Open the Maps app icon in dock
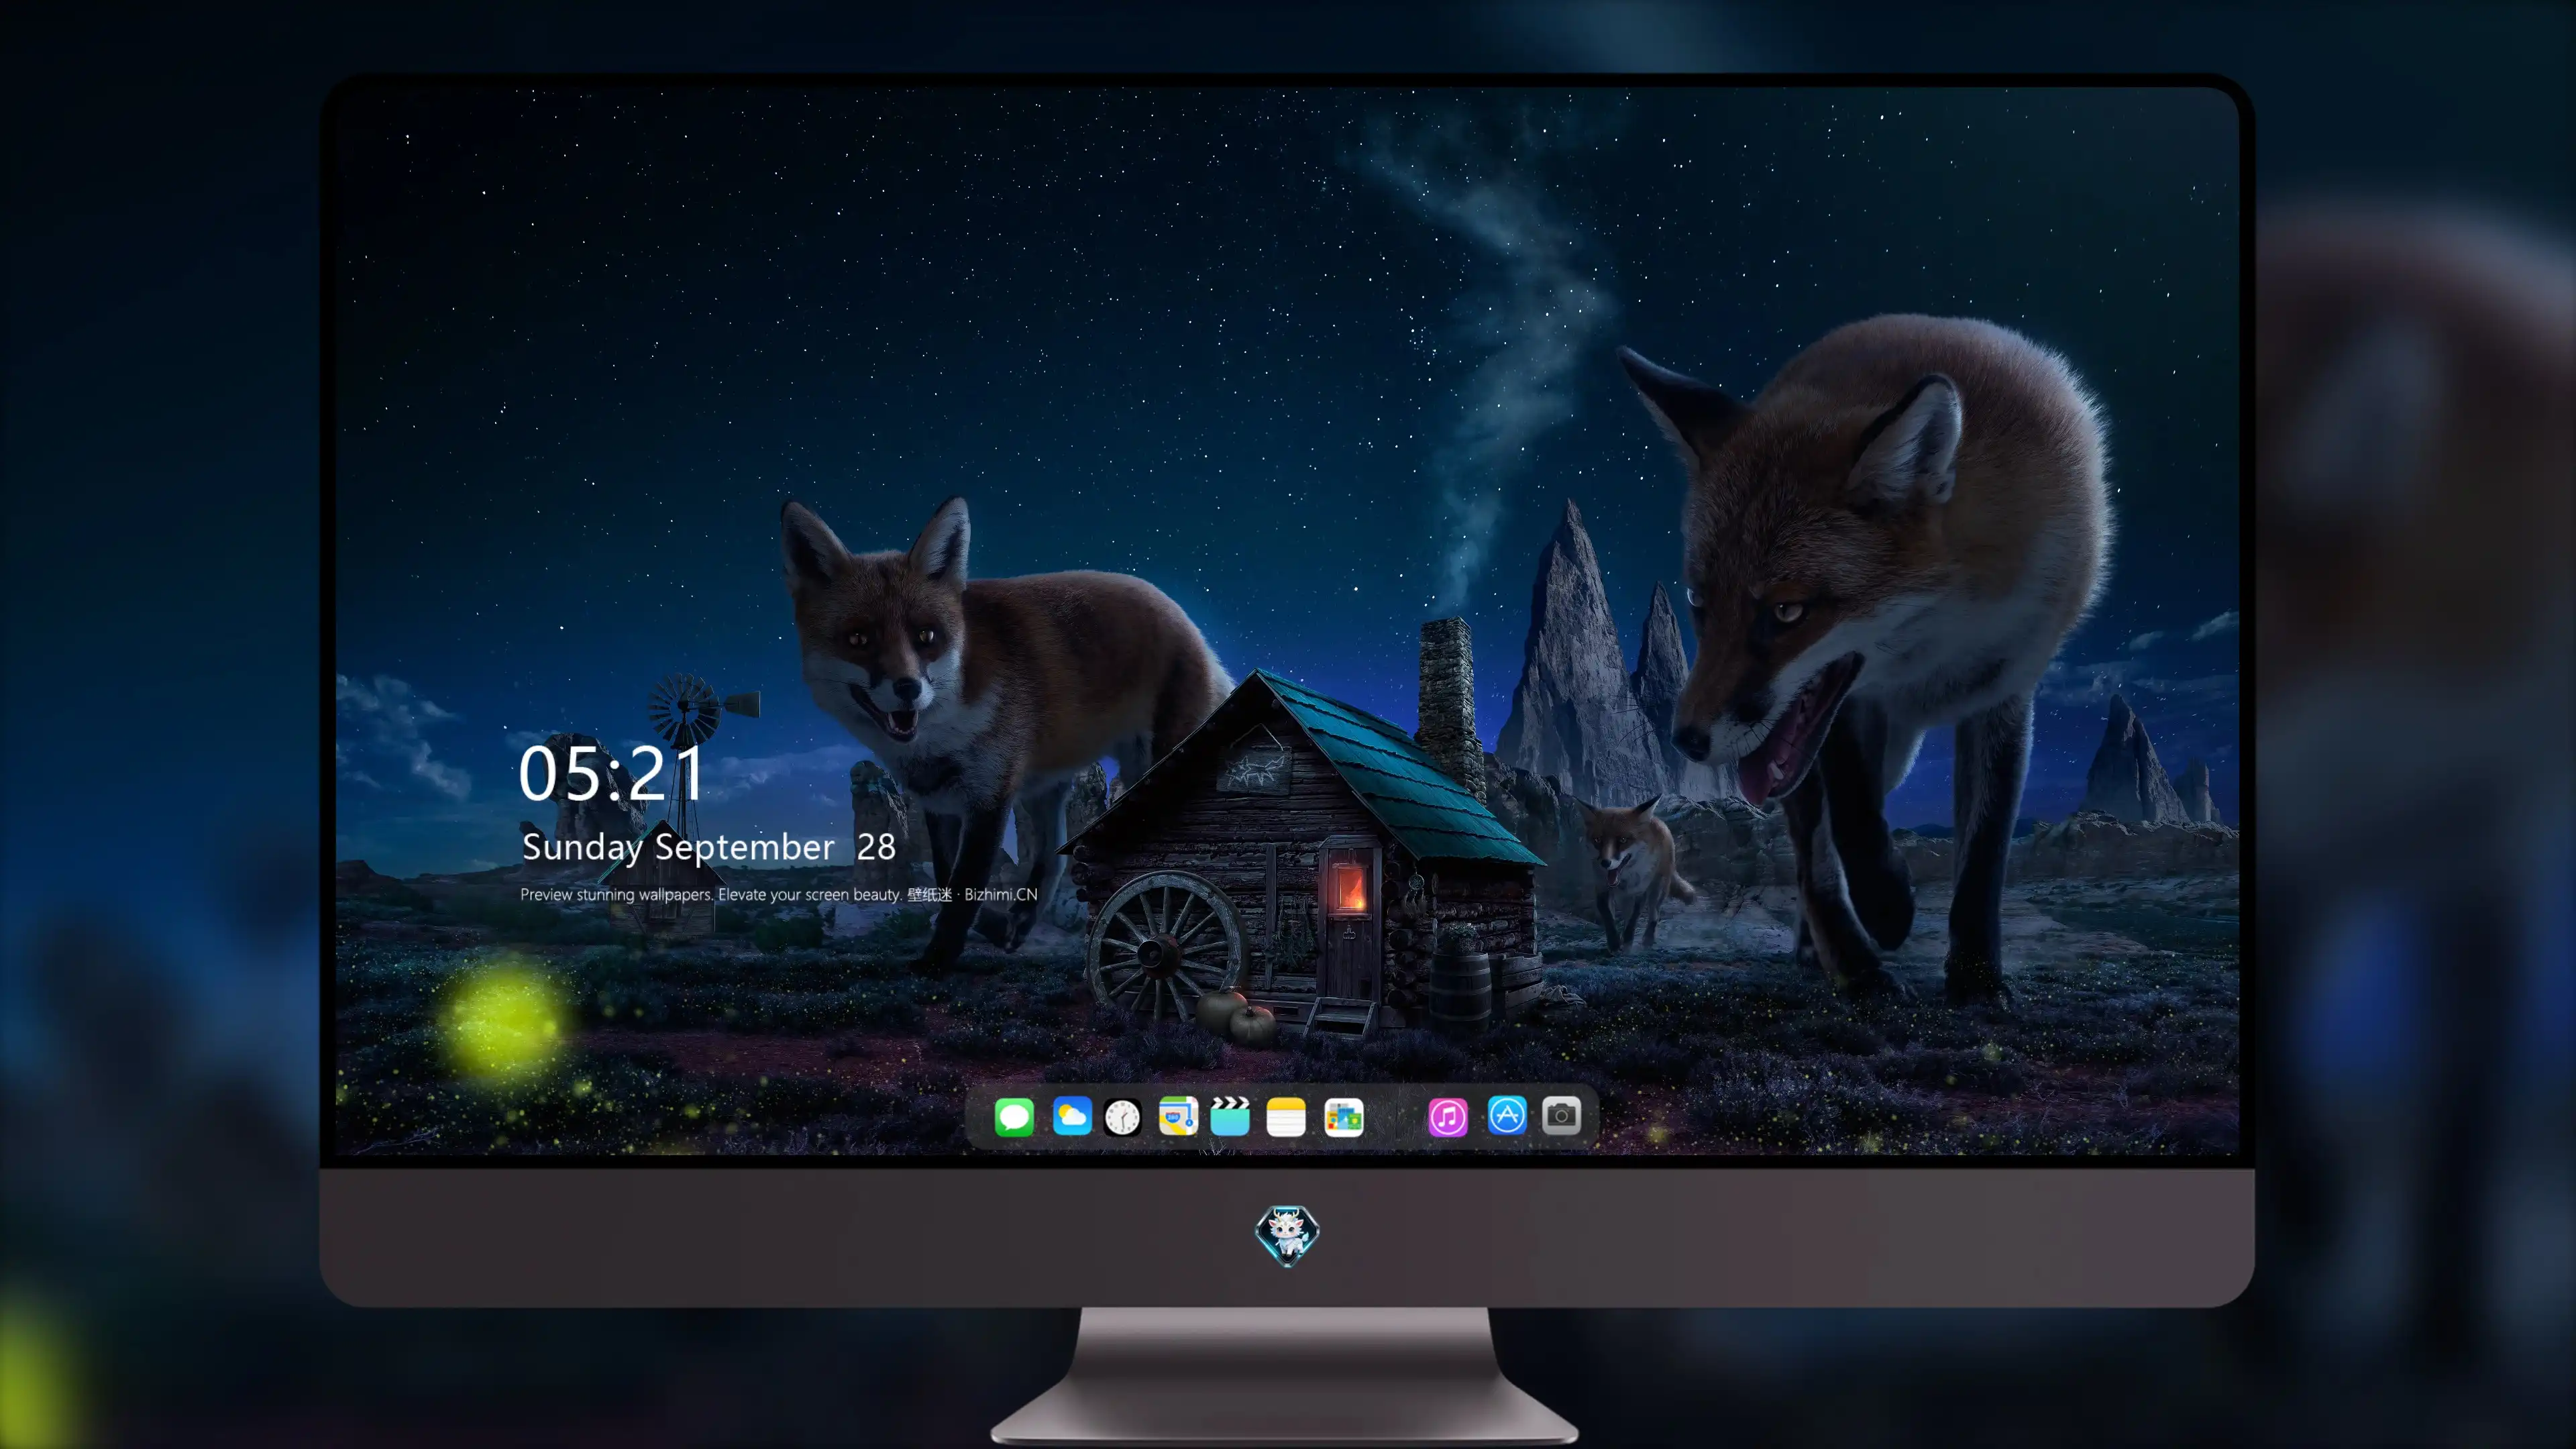Image resolution: width=2576 pixels, height=1449 pixels. 1178,1116
